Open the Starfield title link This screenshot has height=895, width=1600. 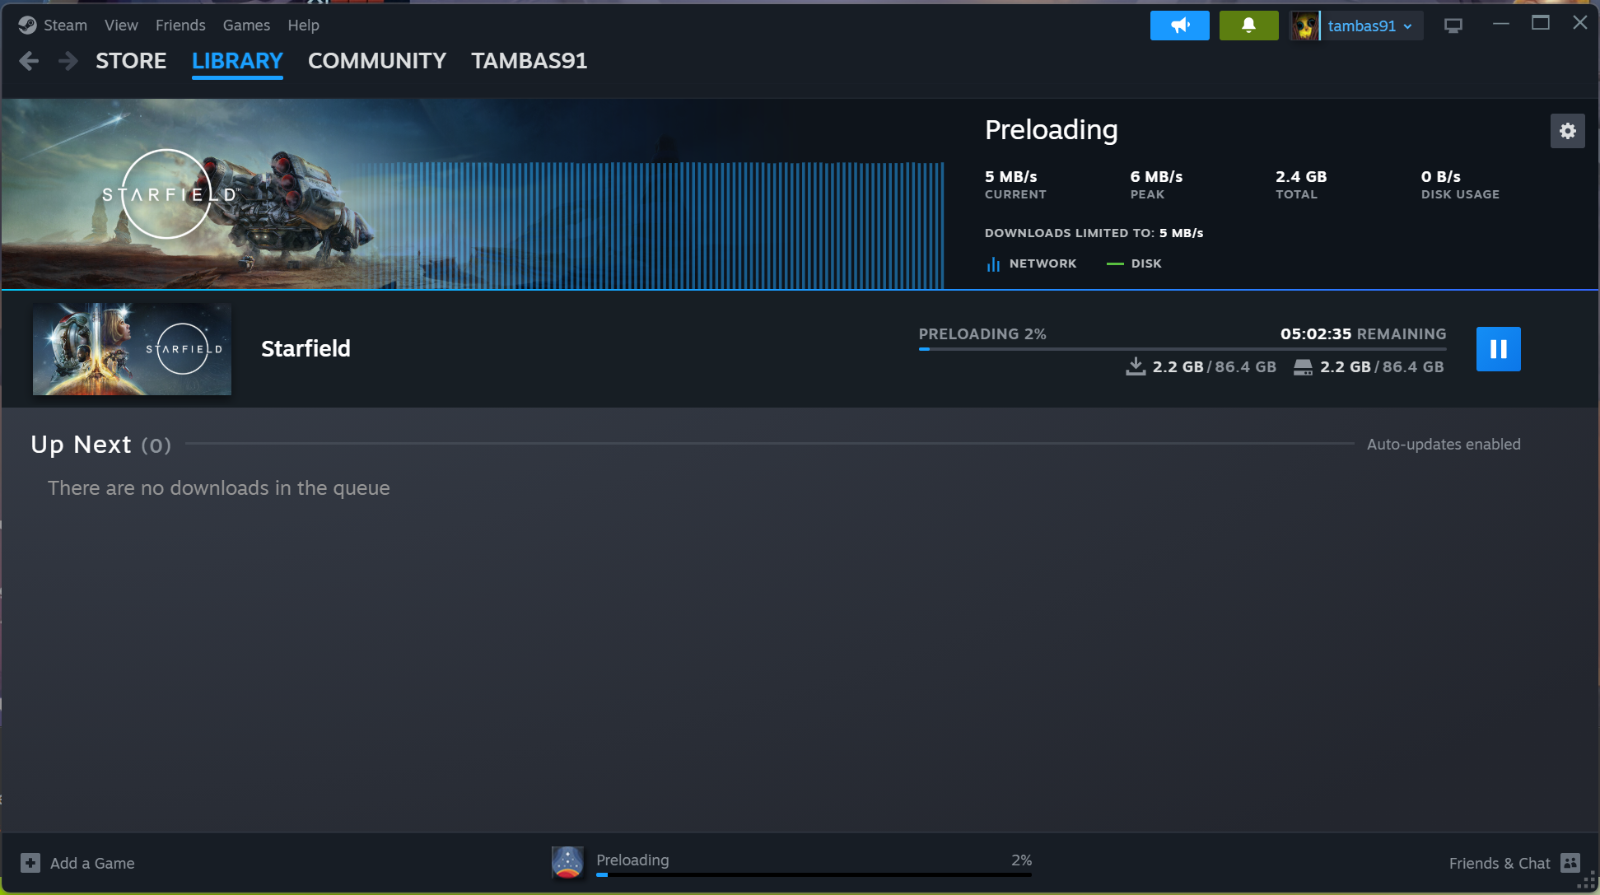306,349
